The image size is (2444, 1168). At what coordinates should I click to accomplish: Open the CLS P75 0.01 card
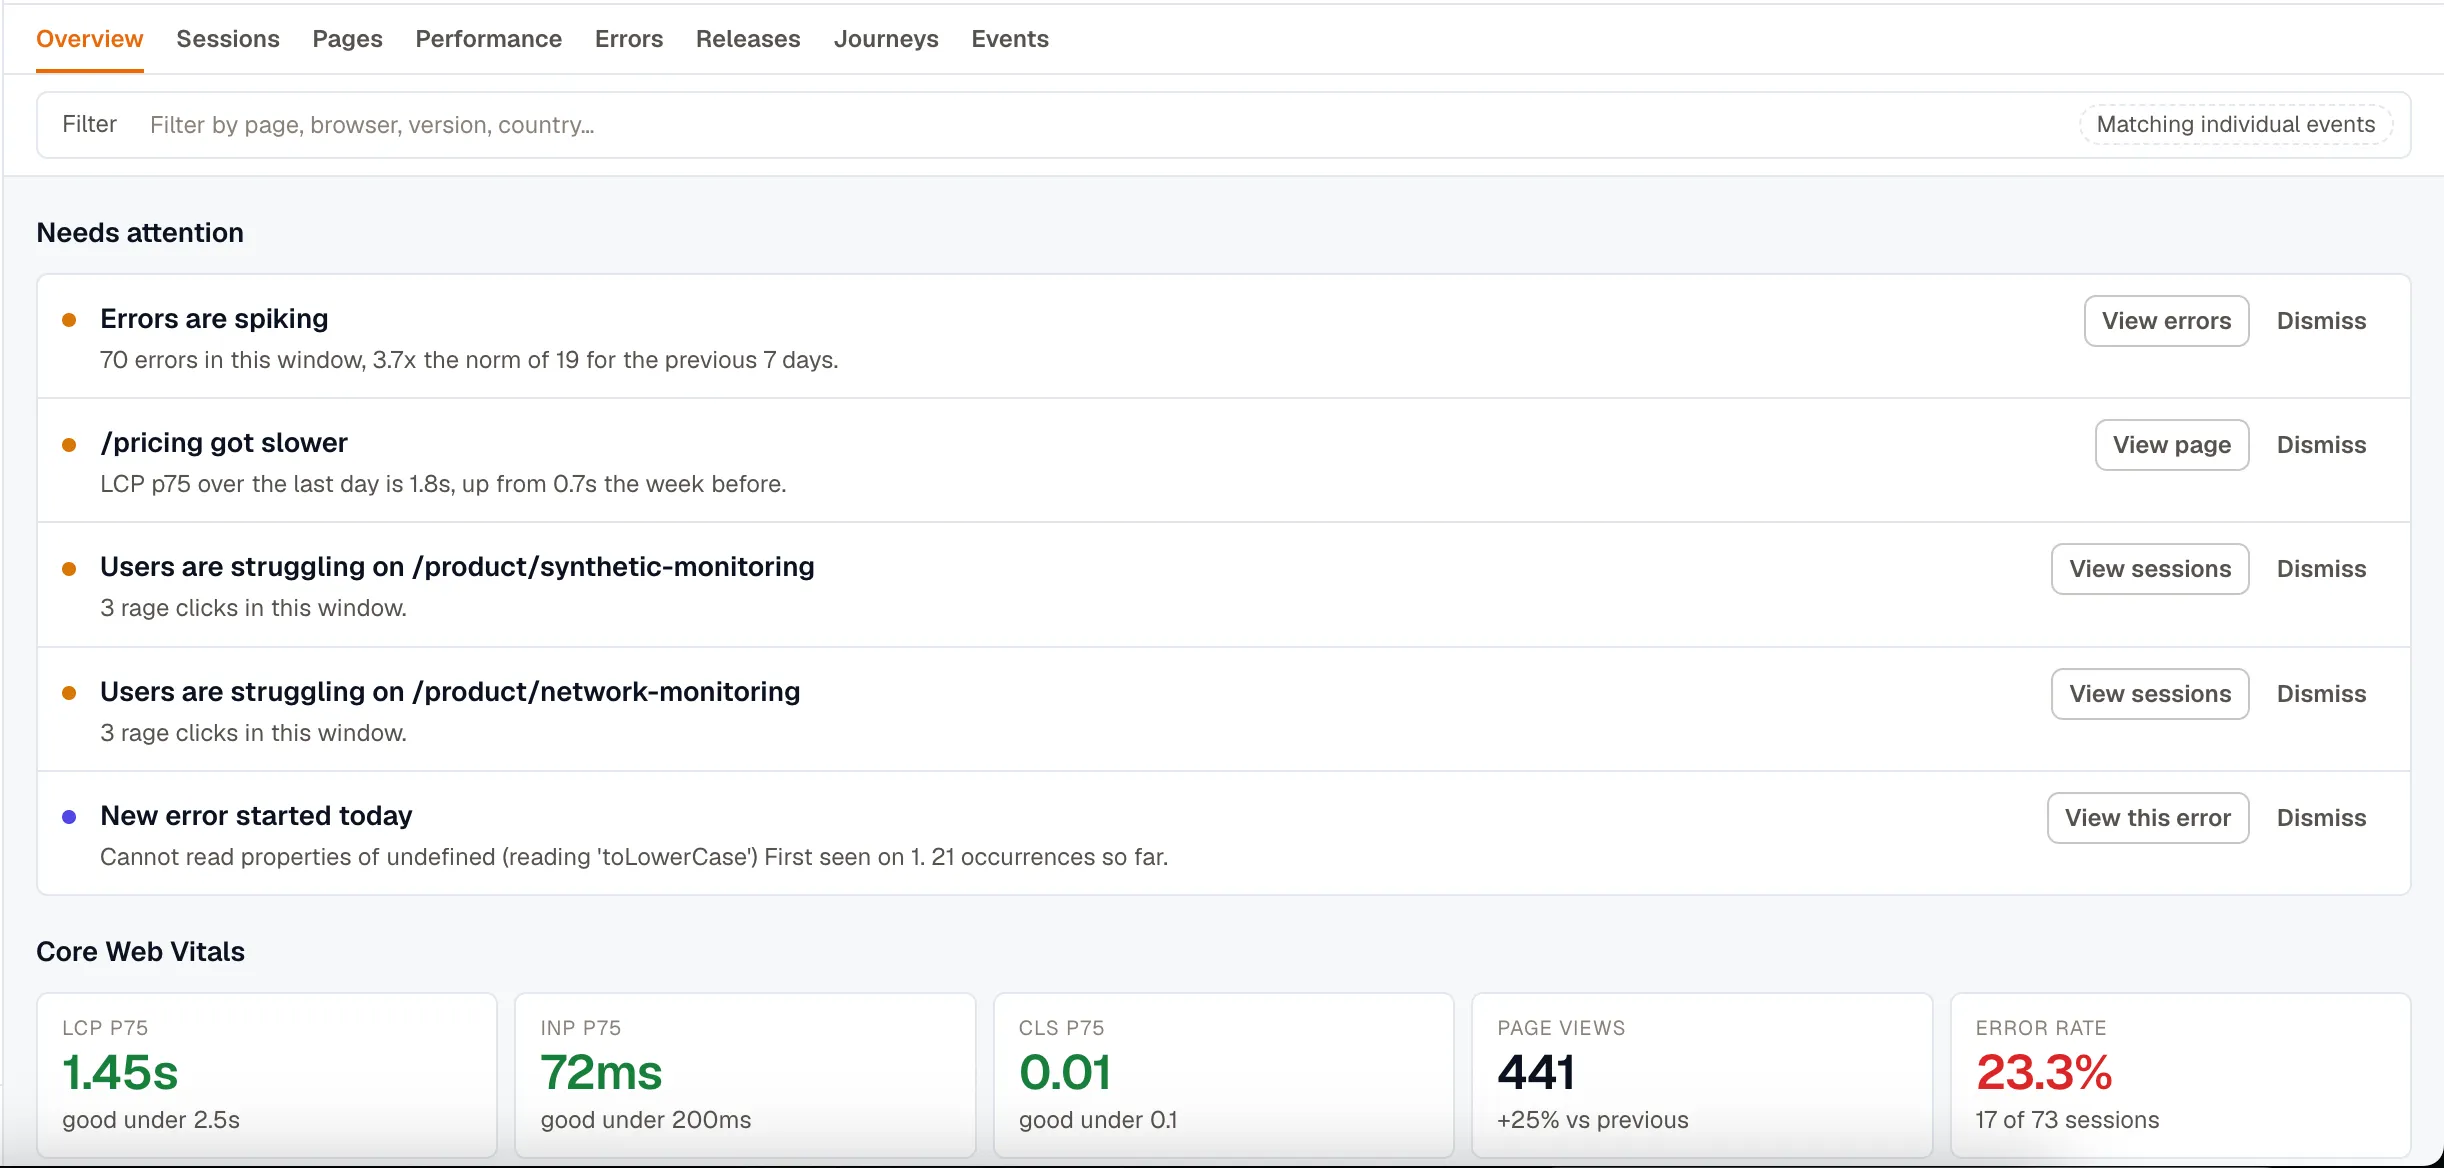coord(1224,1075)
